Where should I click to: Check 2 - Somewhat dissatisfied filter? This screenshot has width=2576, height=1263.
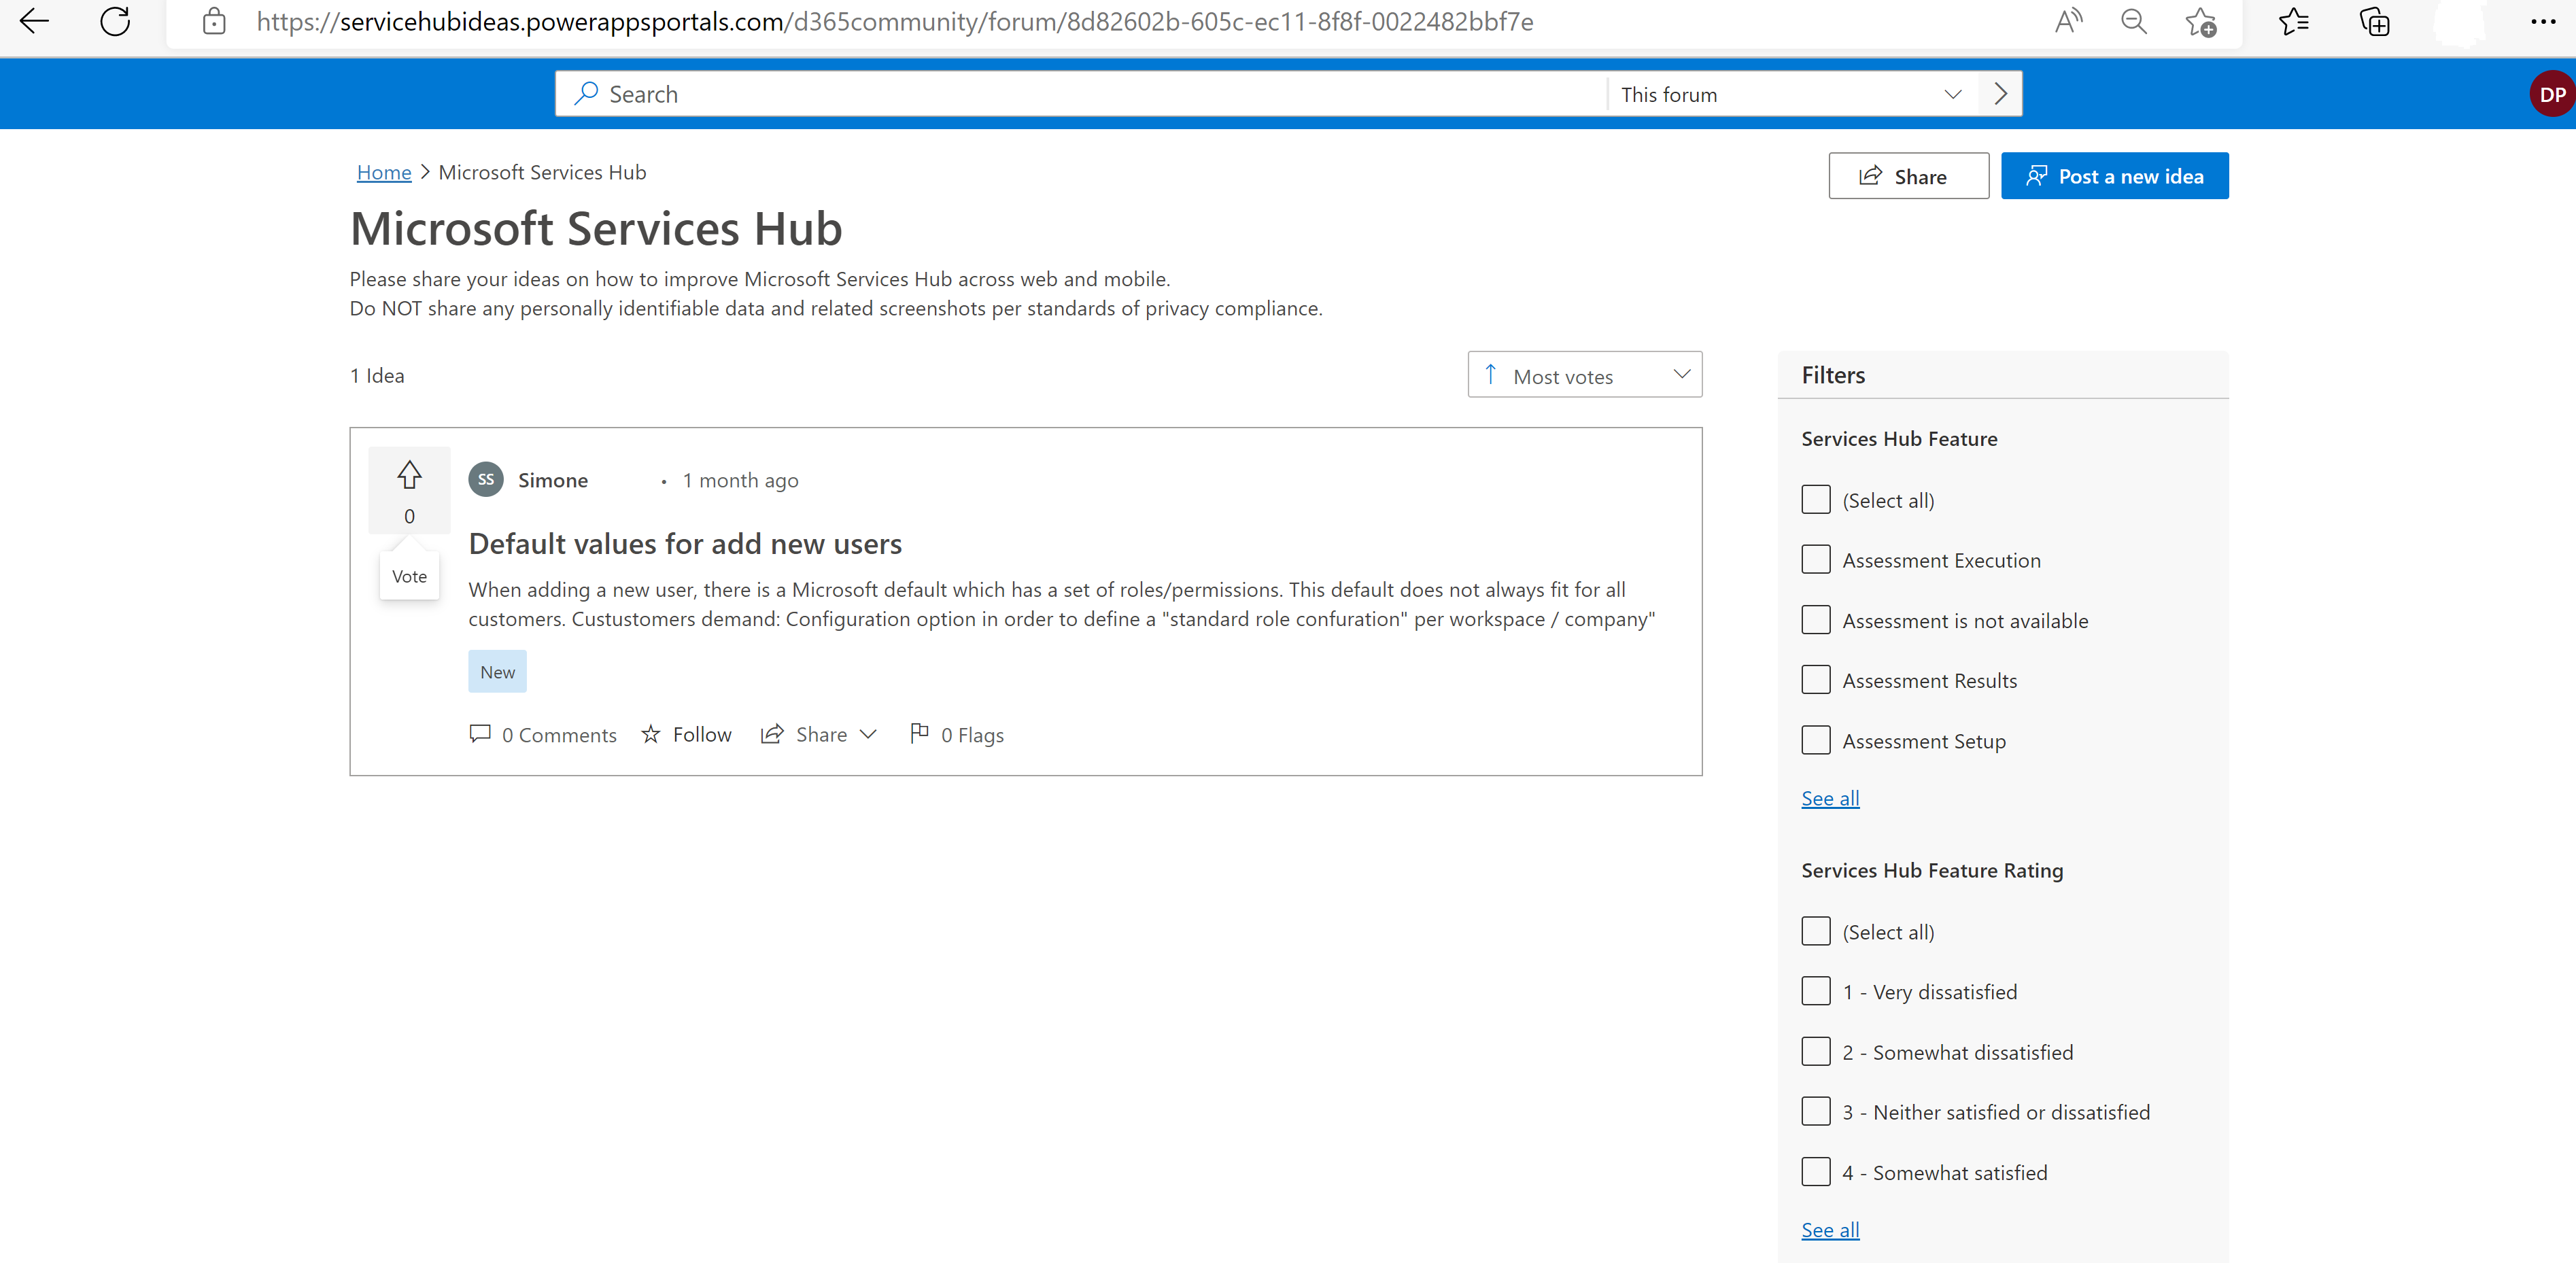point(1816,1052)
